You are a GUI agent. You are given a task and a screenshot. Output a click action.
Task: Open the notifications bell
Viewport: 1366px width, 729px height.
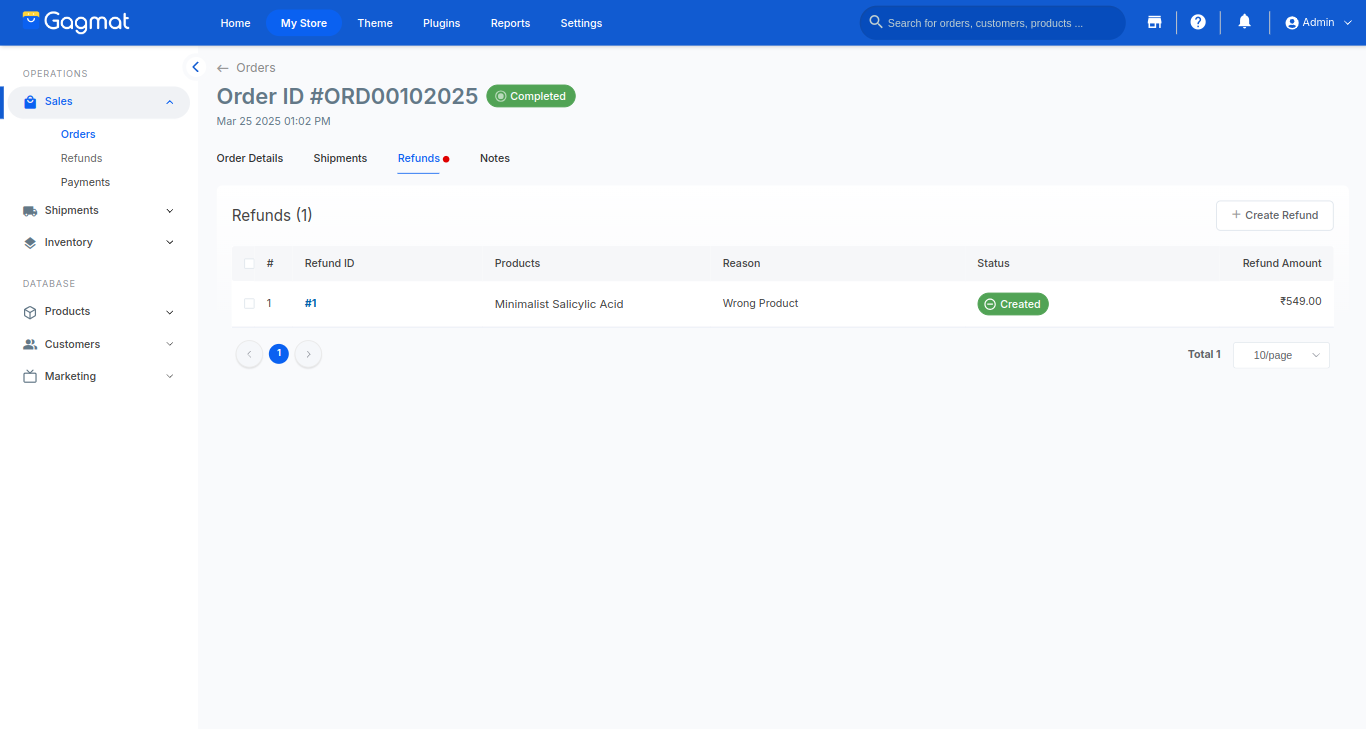1244,22
